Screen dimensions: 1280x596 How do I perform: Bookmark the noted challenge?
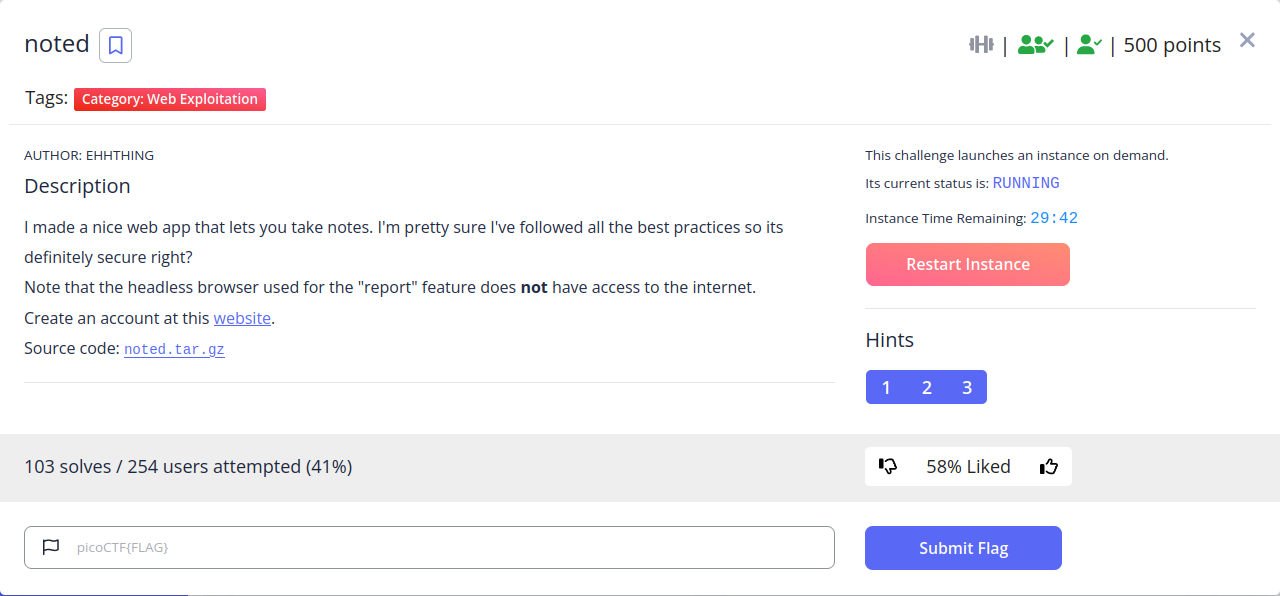115,45
